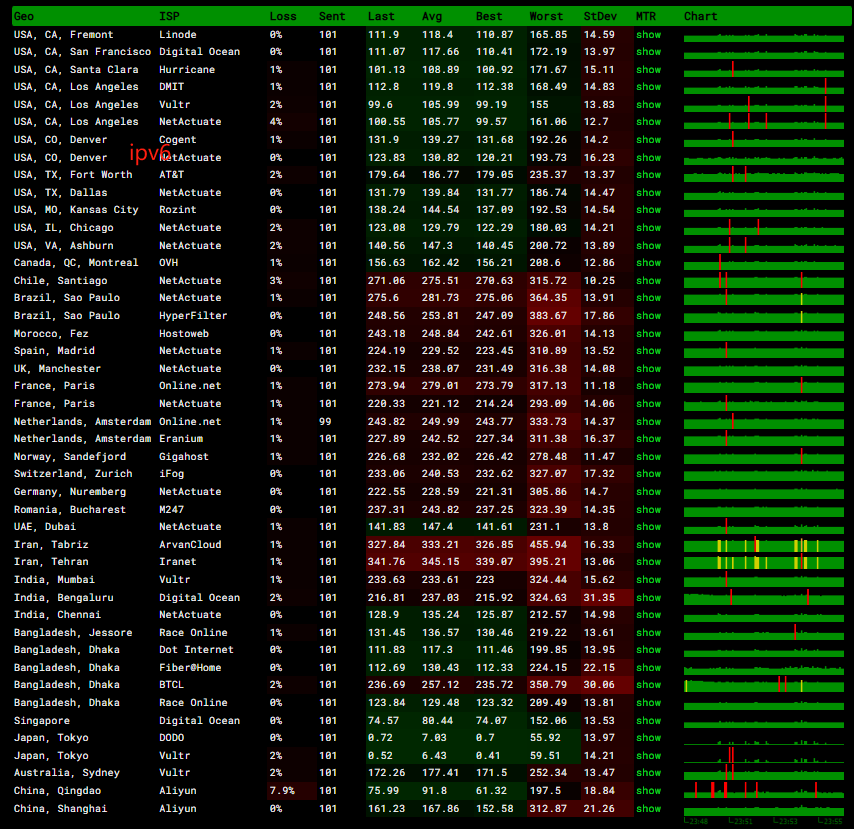Click the ISP column header
Viewport: 854px width, 829px height.
point(169,16)
